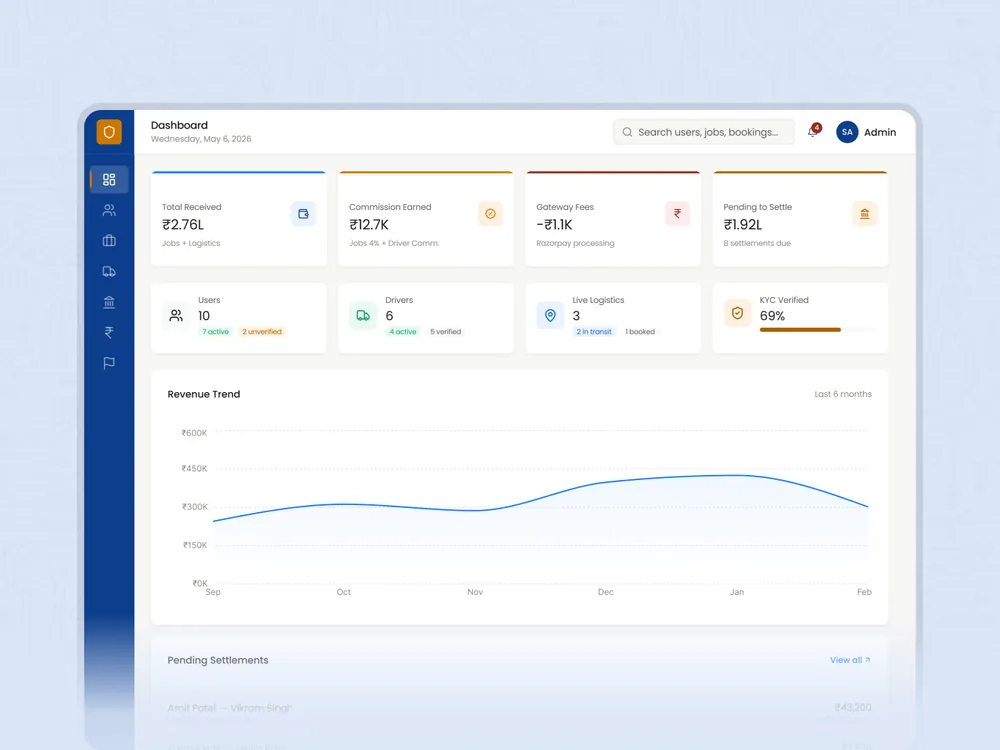
Task: Click the people icon in Users card
Action: (176, 315)
